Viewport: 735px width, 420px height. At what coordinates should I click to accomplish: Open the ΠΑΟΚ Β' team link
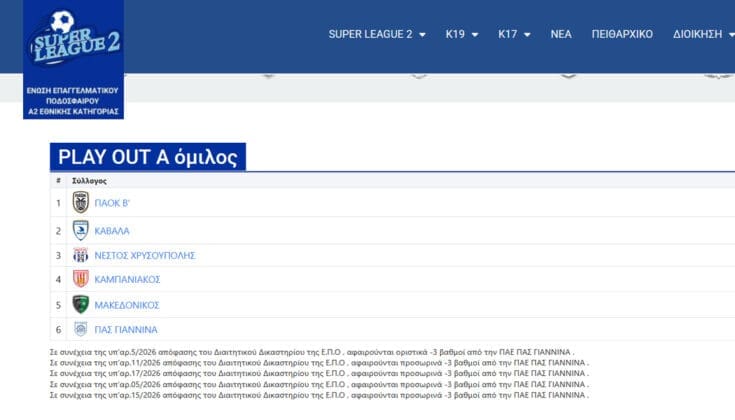(114, 203)
